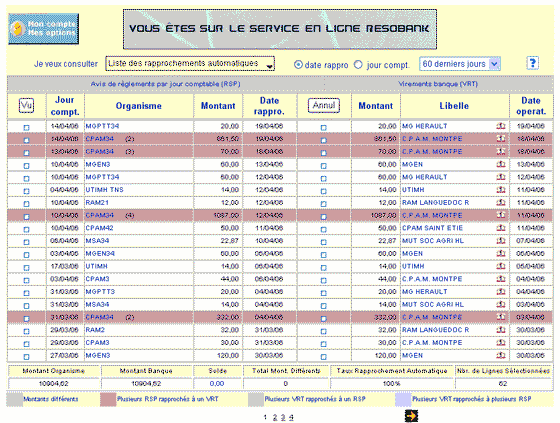Open detail icon in MG HERAULT 12/04/06 row
Screen dimensions: 560x423
pyautogui.click(x=501, y=177)
